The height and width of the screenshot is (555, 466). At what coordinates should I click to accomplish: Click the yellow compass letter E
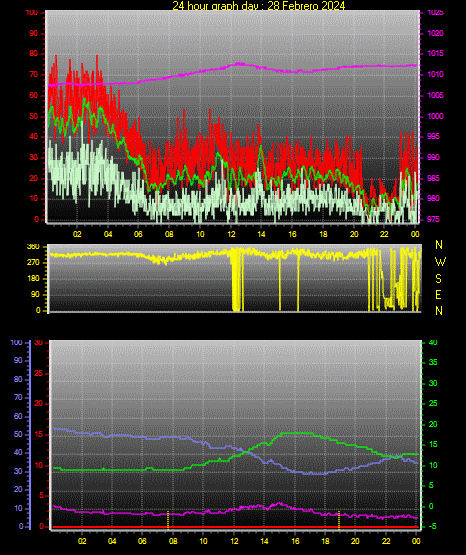438,295
